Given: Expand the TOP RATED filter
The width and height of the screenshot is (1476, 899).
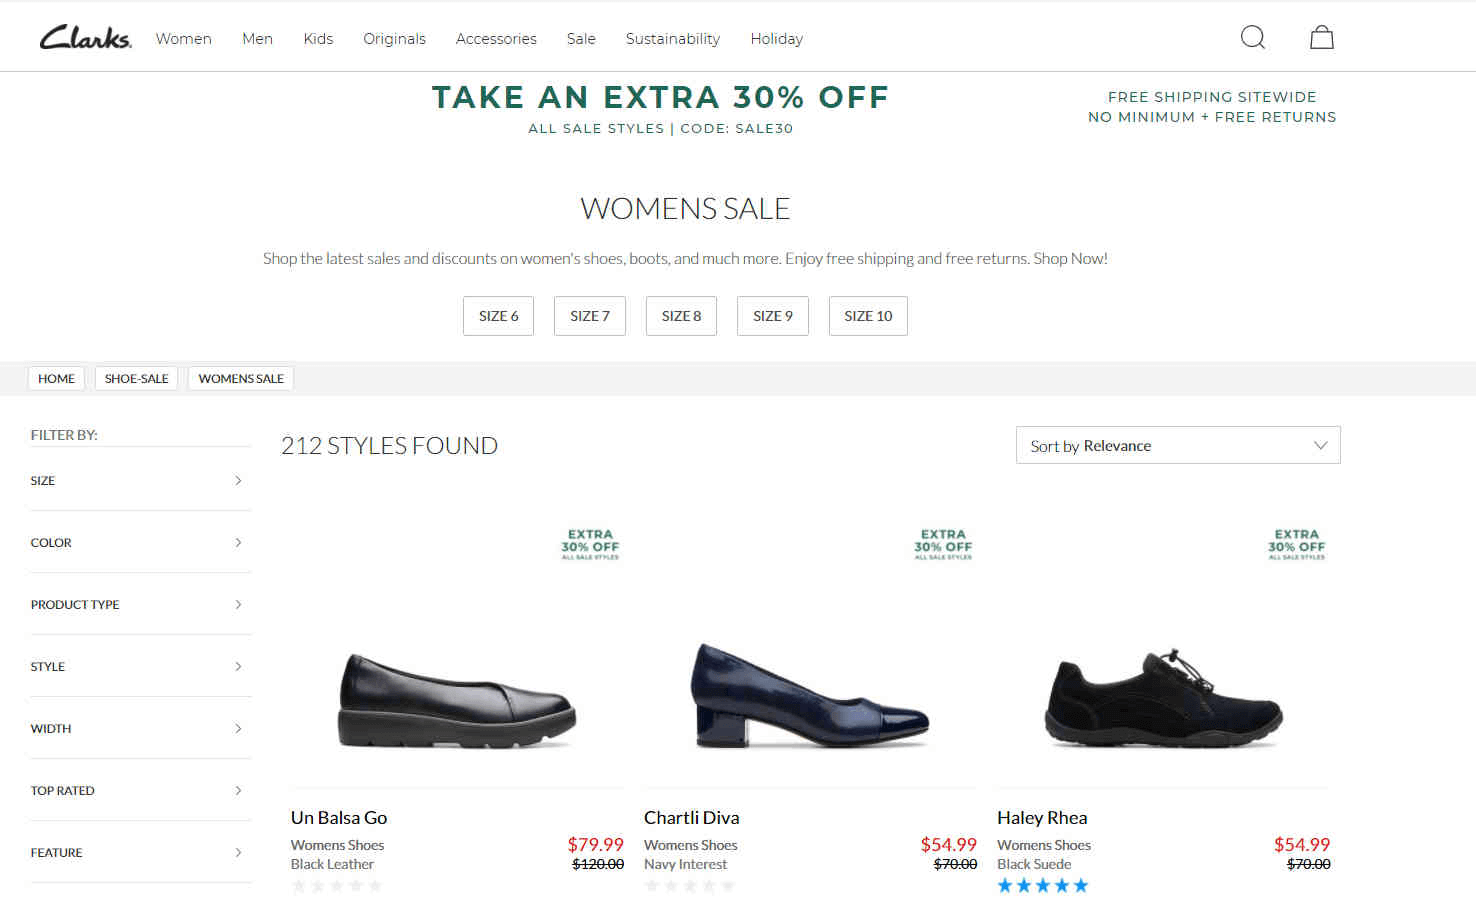Looking at the screenshot, I should click(140, 791).
